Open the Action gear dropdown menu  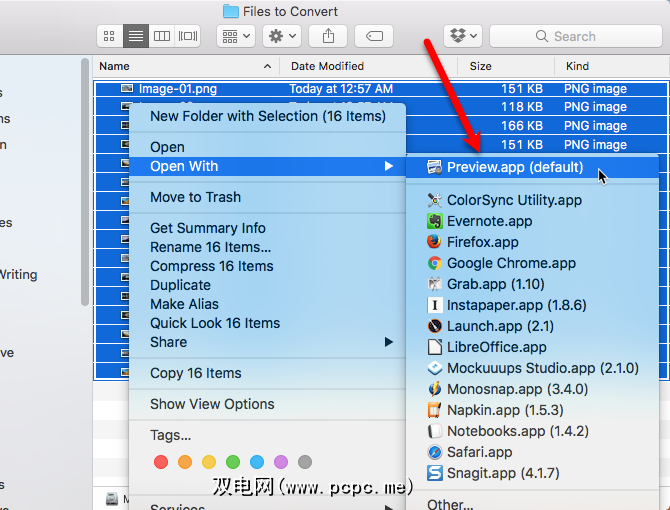tap(281, 36)
